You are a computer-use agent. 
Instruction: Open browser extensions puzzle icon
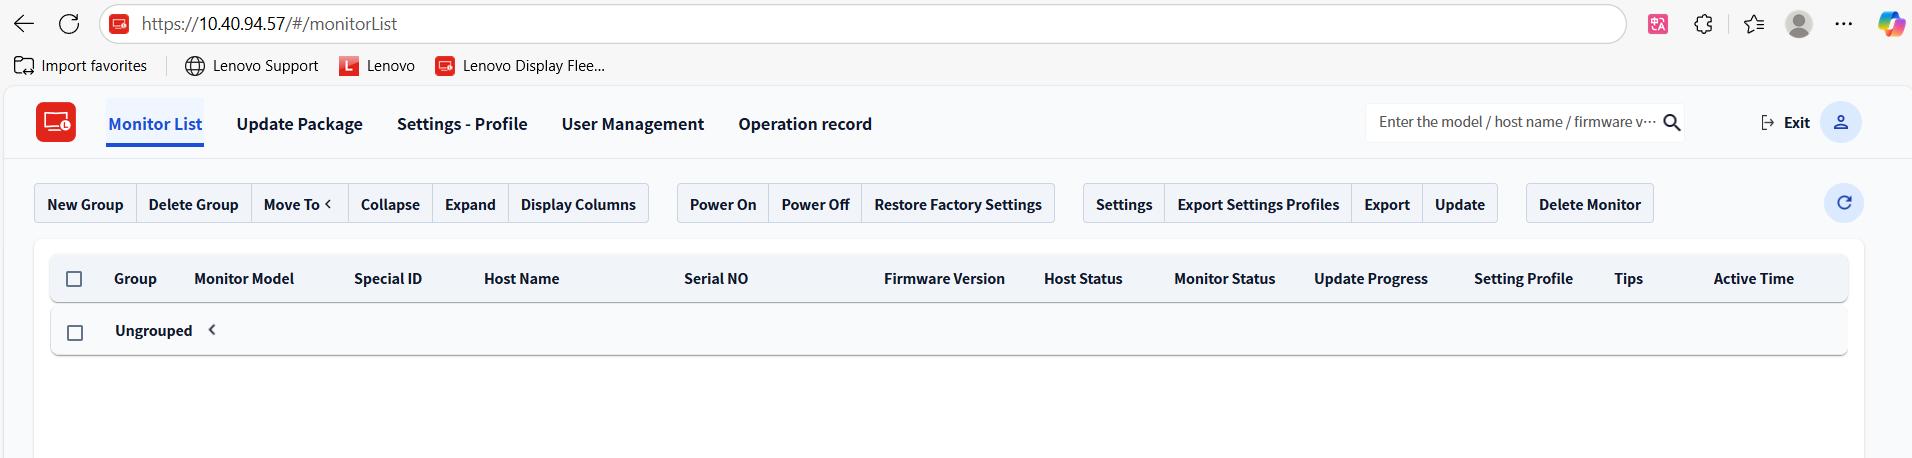[x=1704, y=24]
